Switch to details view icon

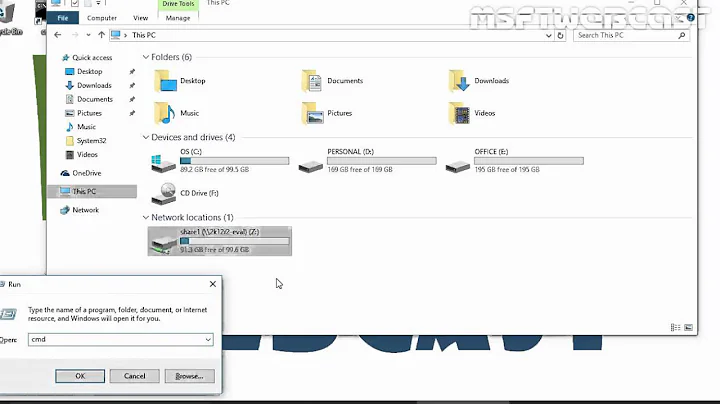(675, 327)
